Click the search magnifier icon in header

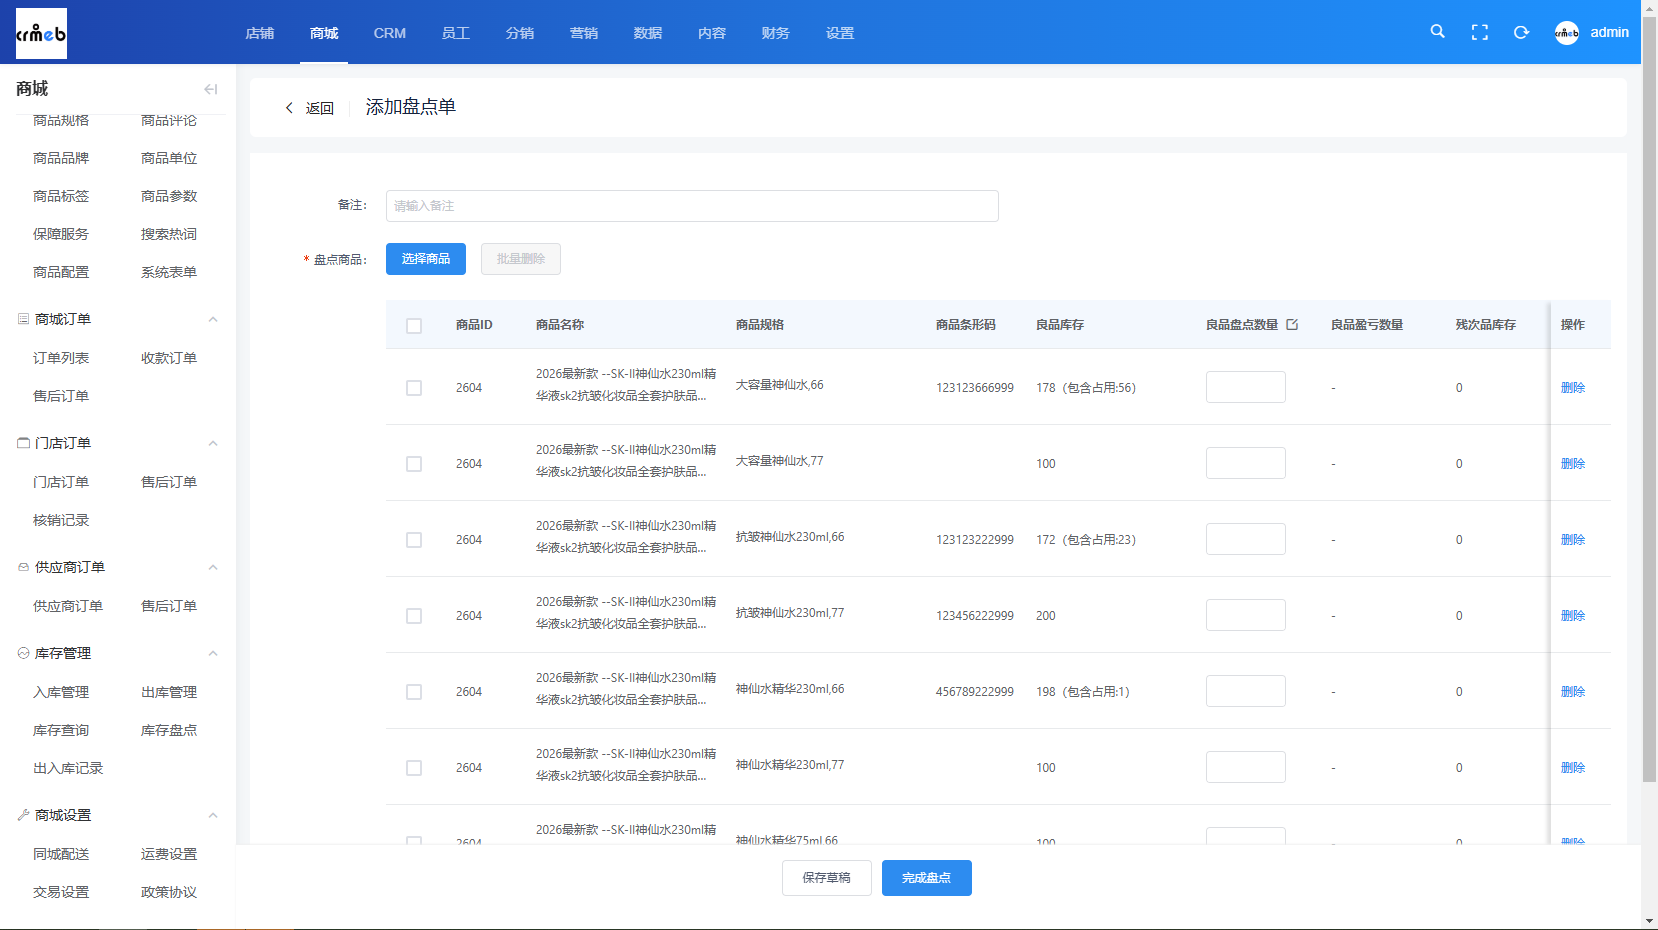point(1437,32)
